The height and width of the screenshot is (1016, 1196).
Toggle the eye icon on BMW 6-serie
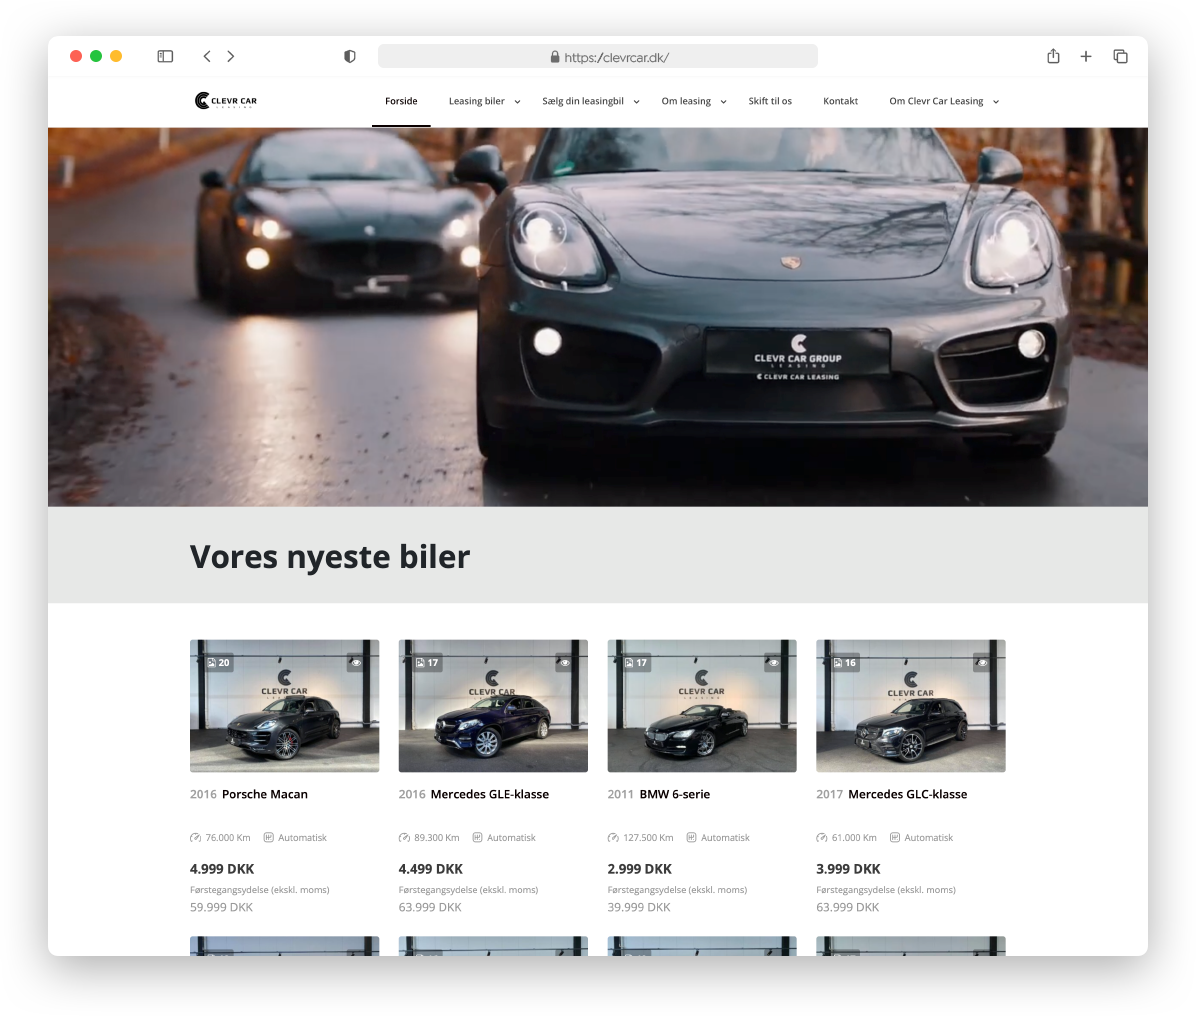(x=773, y=663)
